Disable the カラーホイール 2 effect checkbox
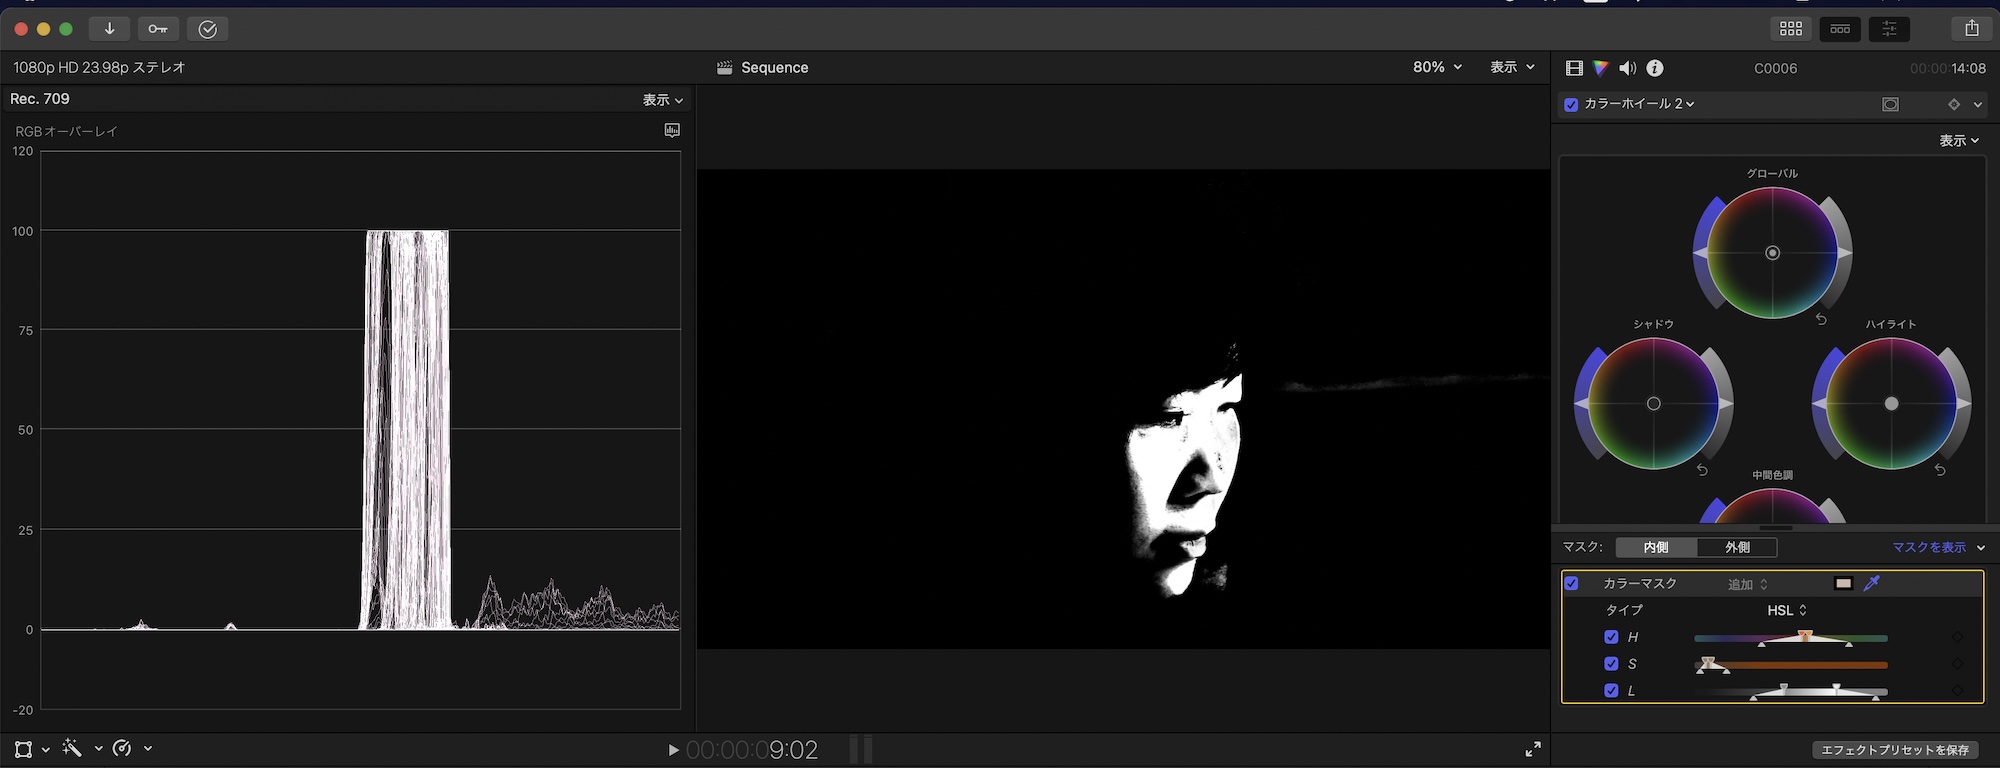This screenshot has height=768, width=2000. 1571,104
